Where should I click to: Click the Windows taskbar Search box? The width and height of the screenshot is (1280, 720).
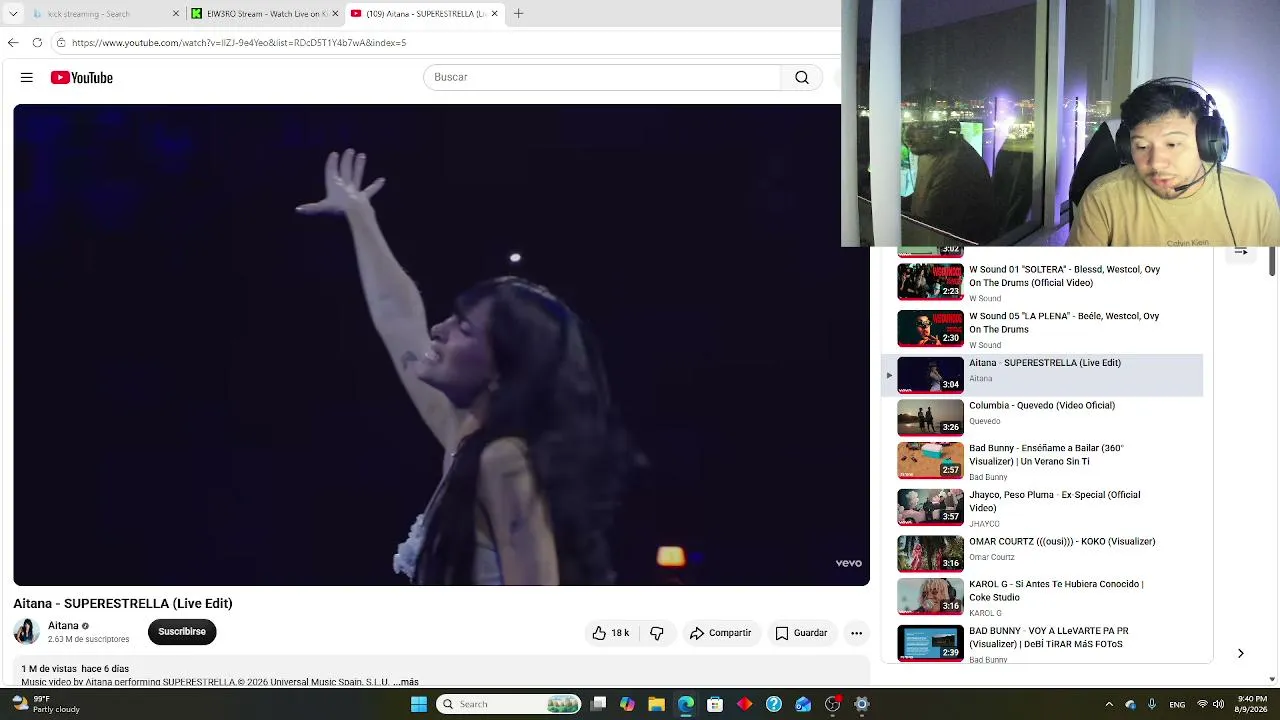(510, 704)
